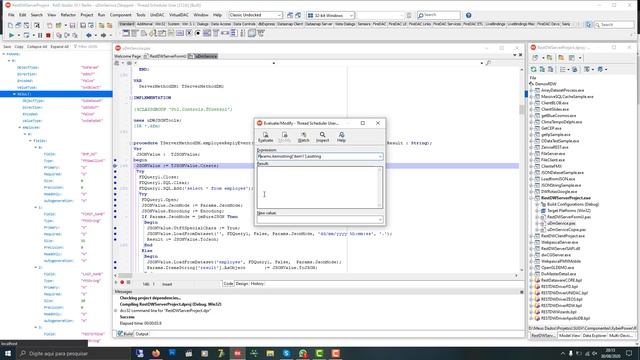Switch to the Design tab under the editor
Screen dimensions: 640x360
coord(242,283)
